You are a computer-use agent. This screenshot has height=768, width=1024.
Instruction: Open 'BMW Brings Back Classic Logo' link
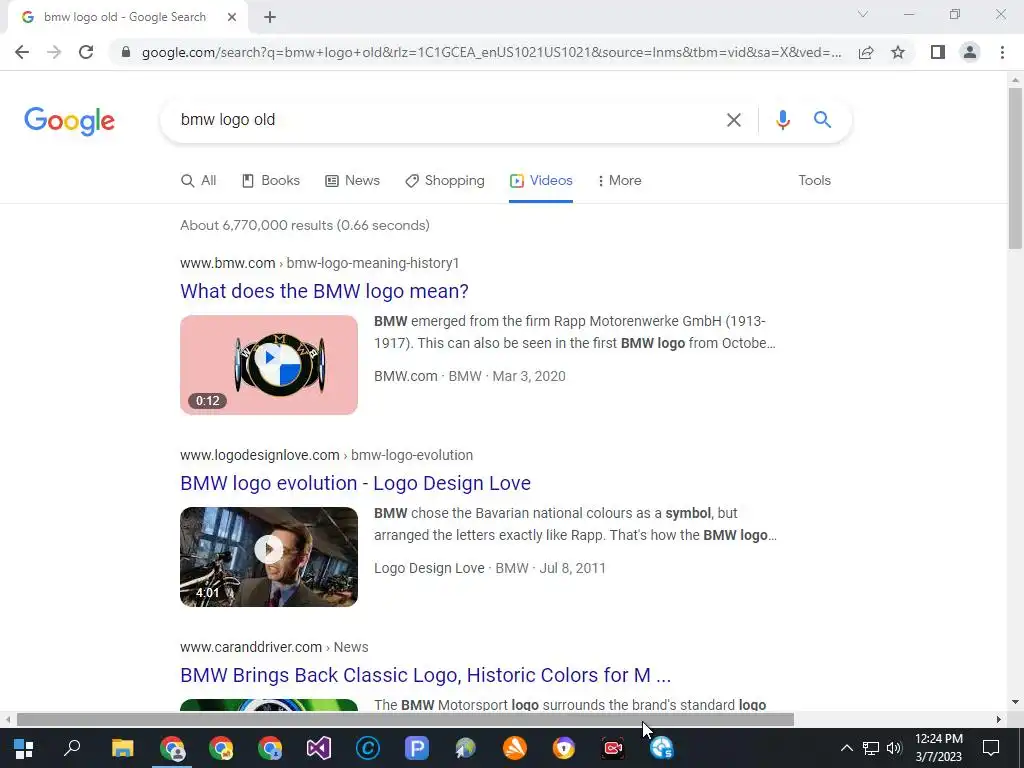[426, 675]
